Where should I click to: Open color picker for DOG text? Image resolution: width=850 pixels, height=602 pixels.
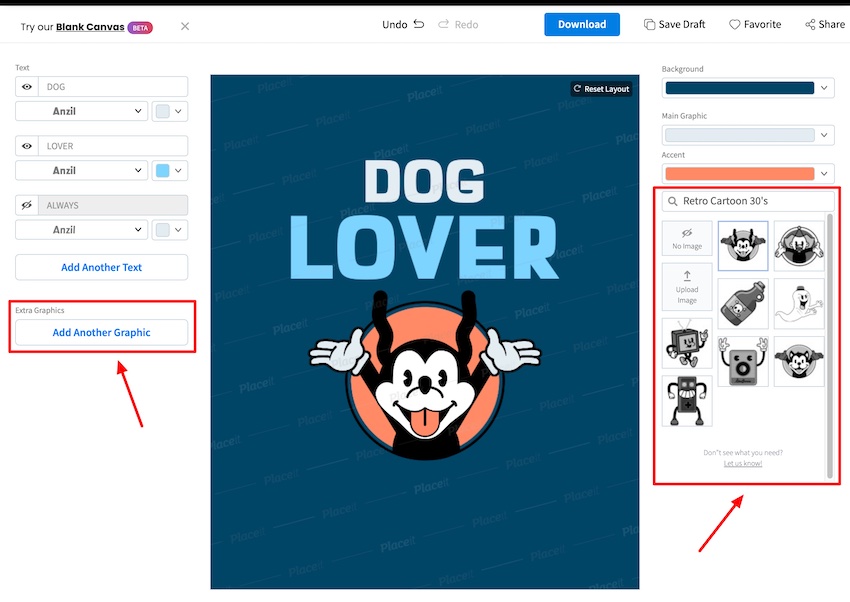pos(170,111)
